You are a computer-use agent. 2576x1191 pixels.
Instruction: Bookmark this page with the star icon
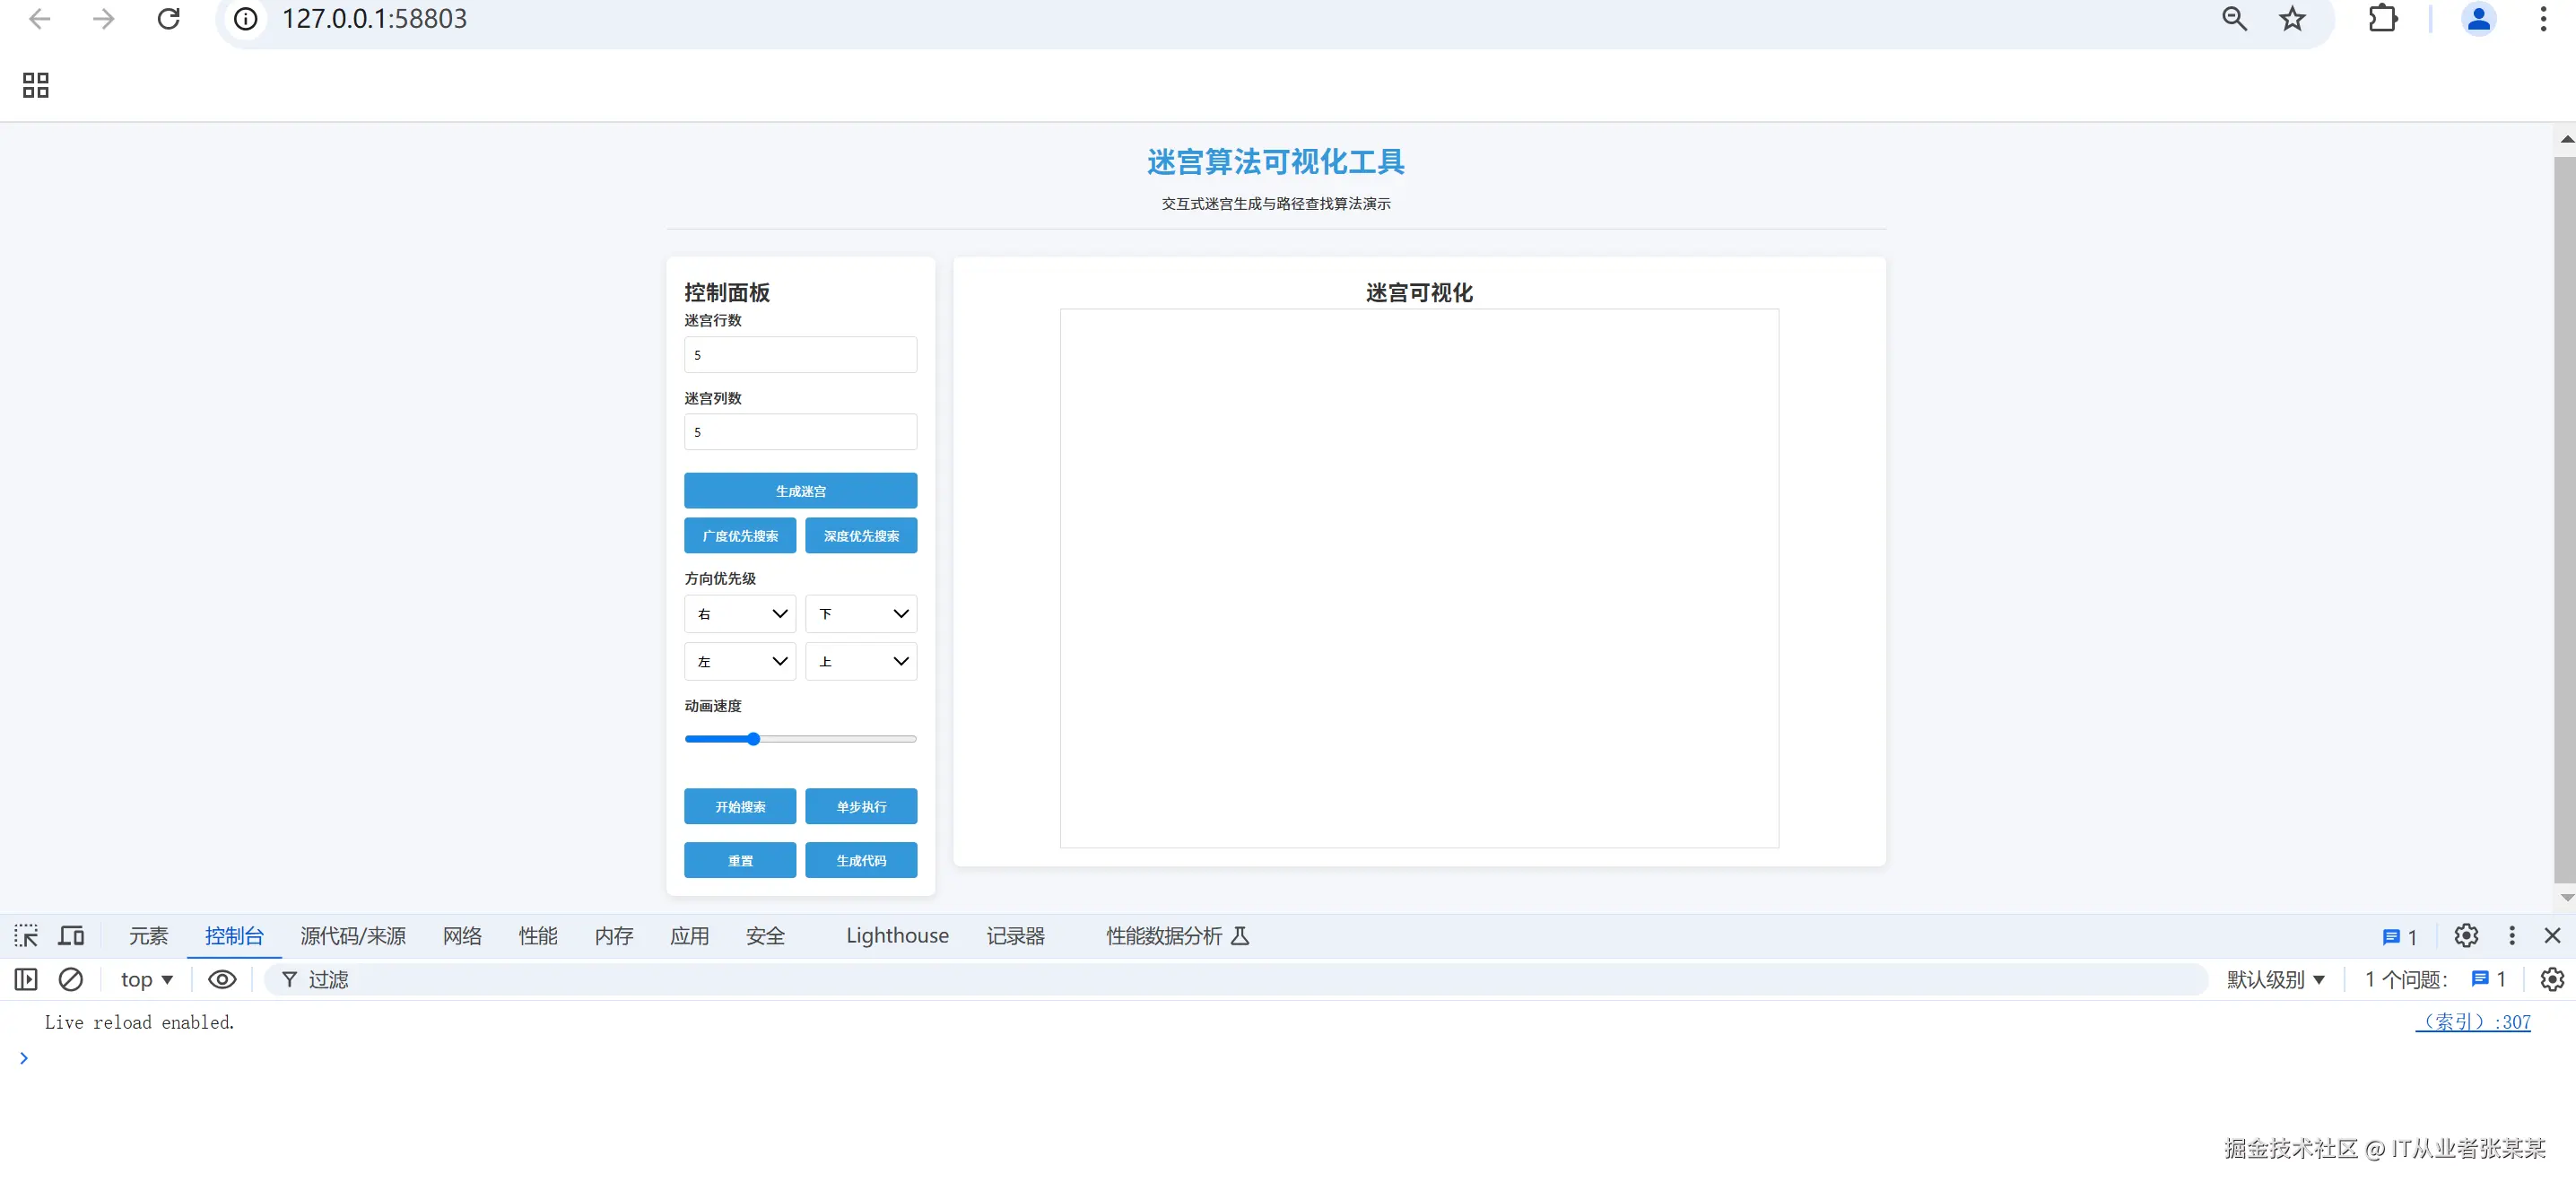[x=2293, y=19]
